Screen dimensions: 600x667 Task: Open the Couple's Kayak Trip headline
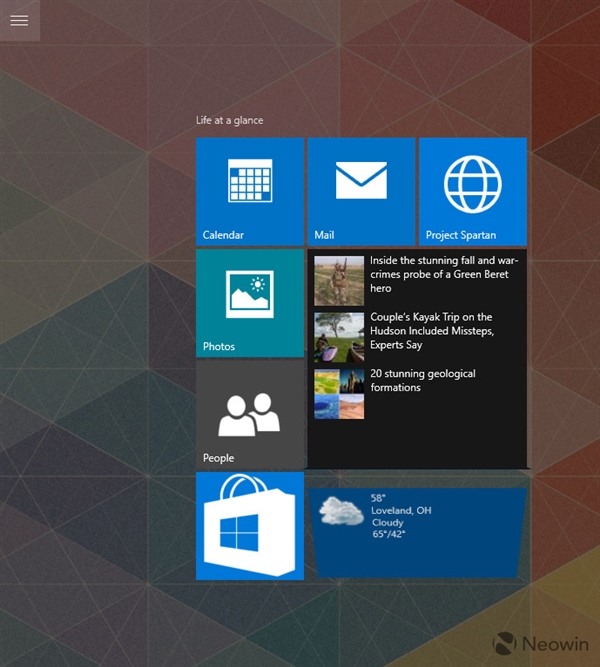pos(432,331)
